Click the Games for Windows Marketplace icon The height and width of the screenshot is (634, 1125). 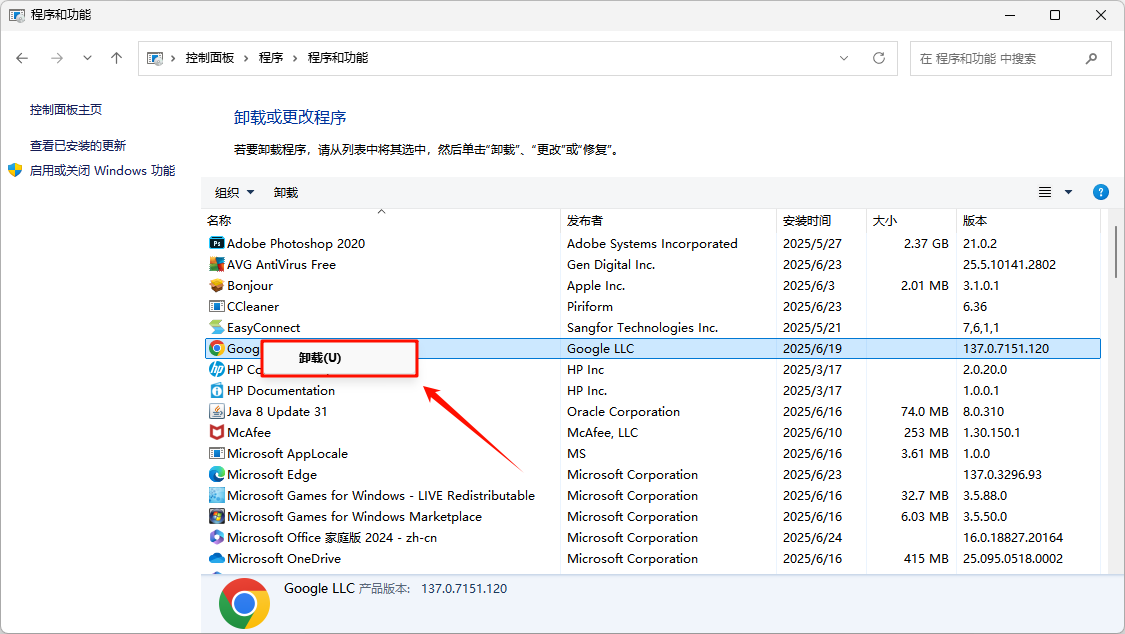pyautogui.click(x=217, y=516)
